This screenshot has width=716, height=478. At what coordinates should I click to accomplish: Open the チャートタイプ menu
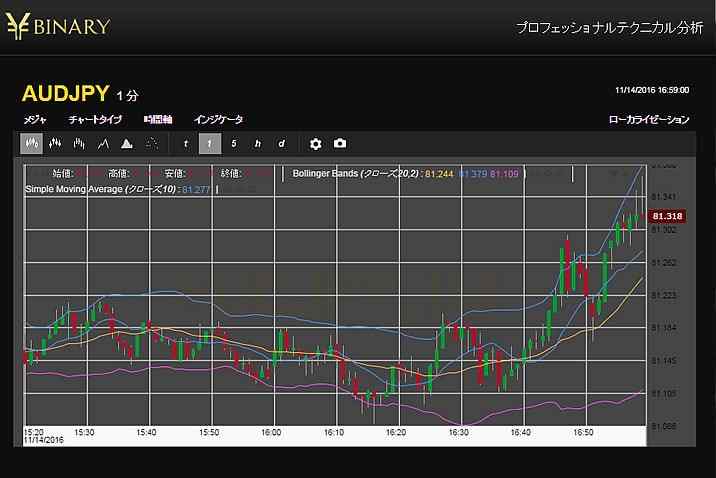coord(95,120)
